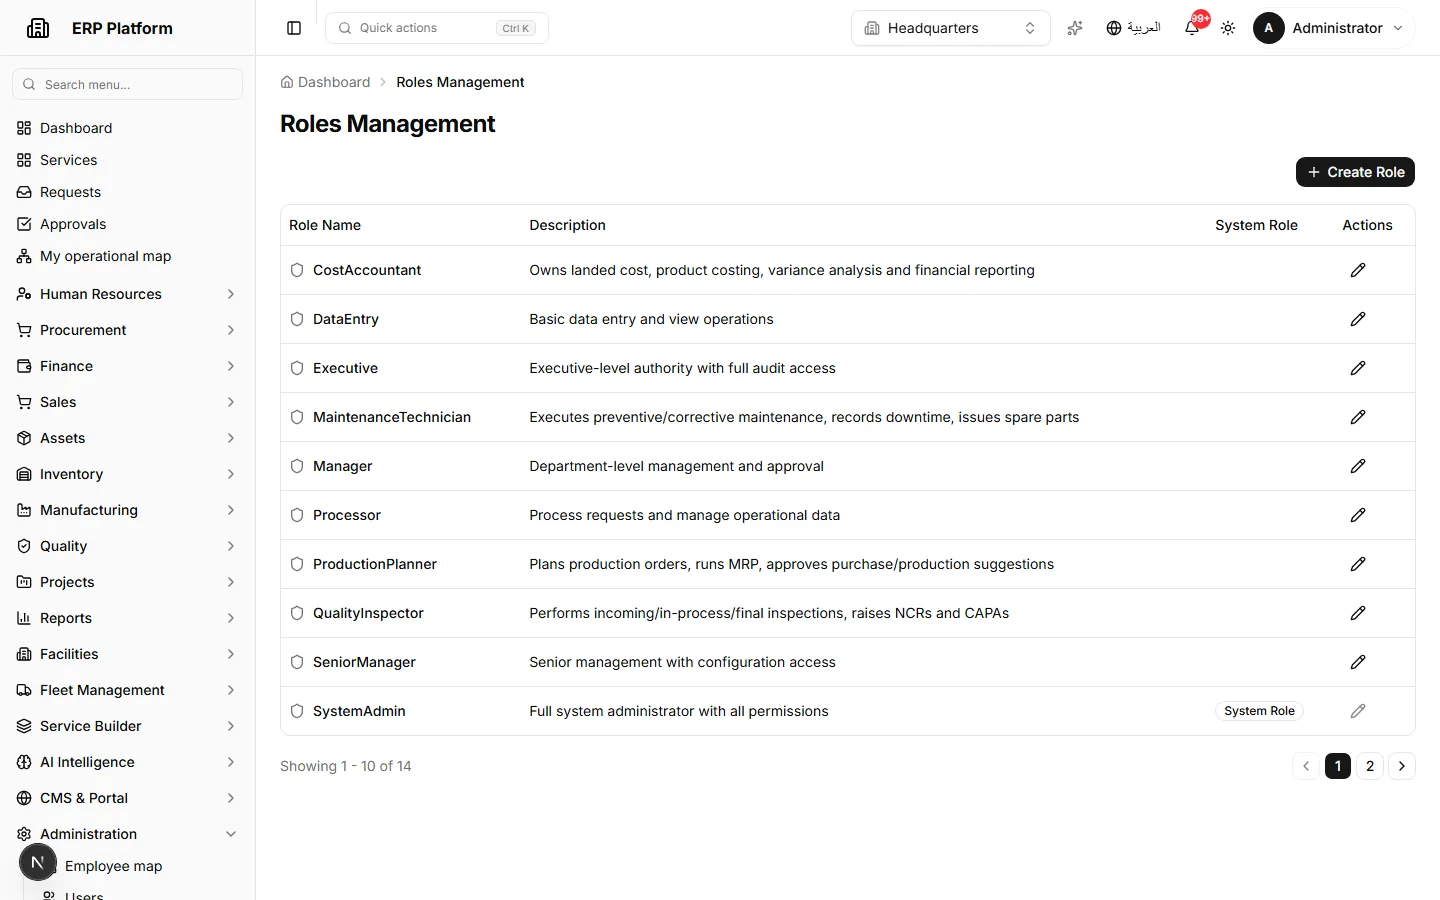The height and width of the screenshot is (900, 1440).
Task: Expand the Finance menu
Action: [128, 366]
